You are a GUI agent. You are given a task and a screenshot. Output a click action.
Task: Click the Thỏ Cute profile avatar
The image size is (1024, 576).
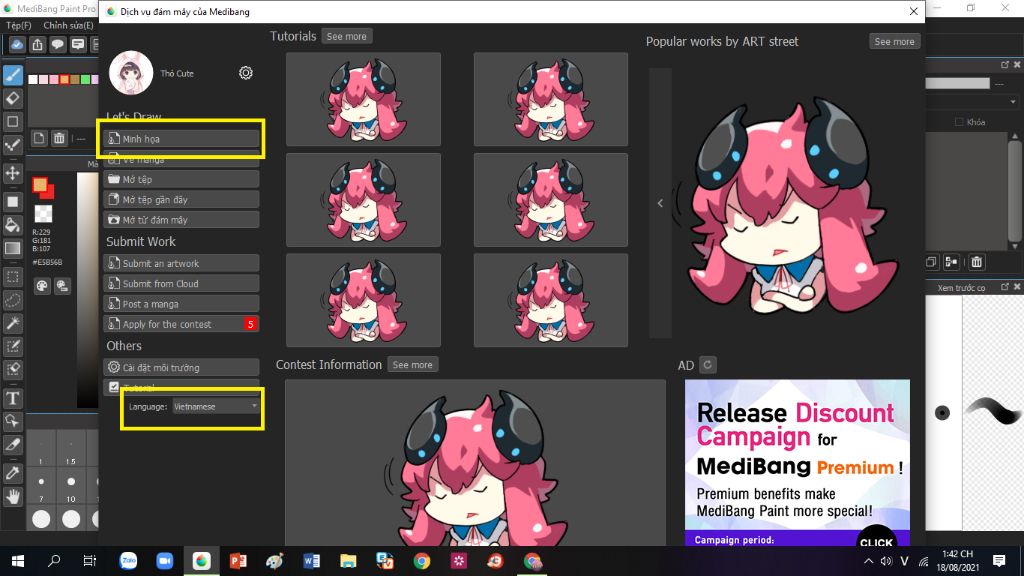[x=131, y=72]
